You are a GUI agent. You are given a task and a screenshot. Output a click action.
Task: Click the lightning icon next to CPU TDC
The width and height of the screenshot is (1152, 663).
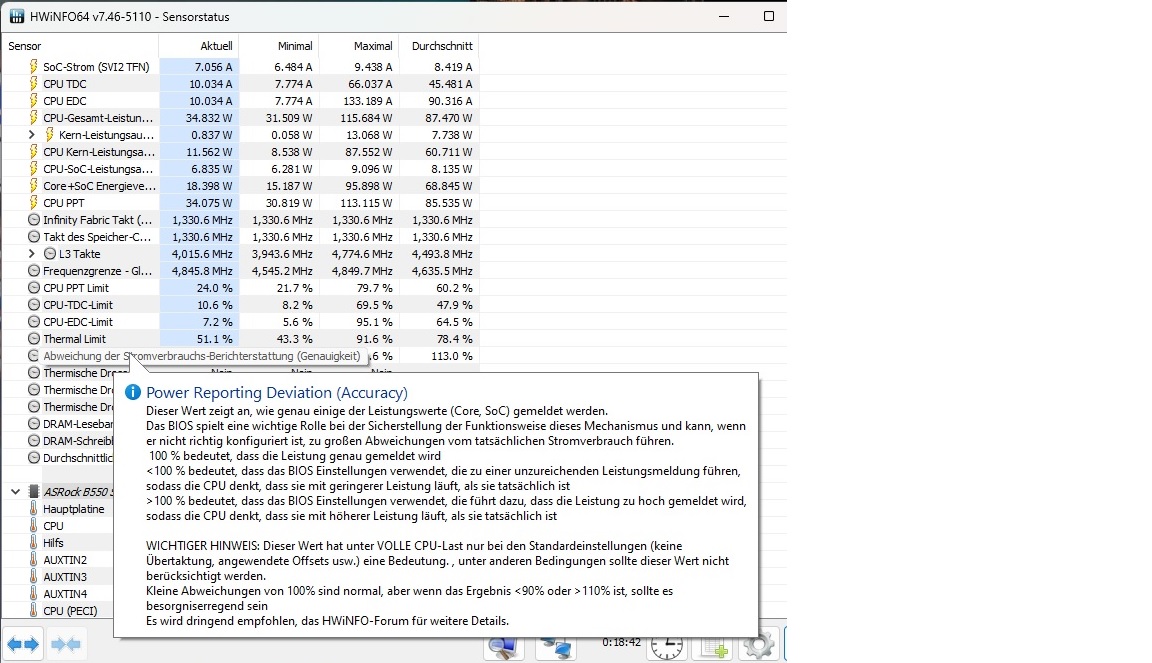pos(34,83)
